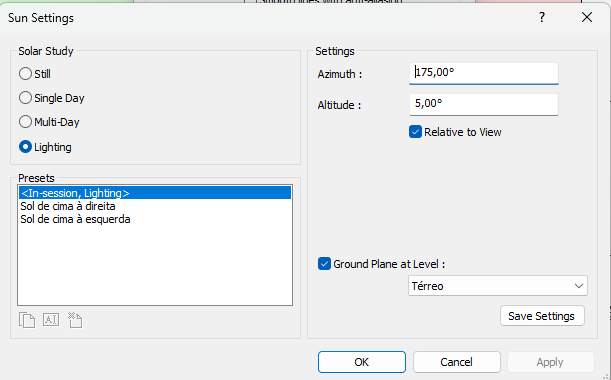611x380 pixels.
Task: Click the Rename preset icon
Action: 51,320
